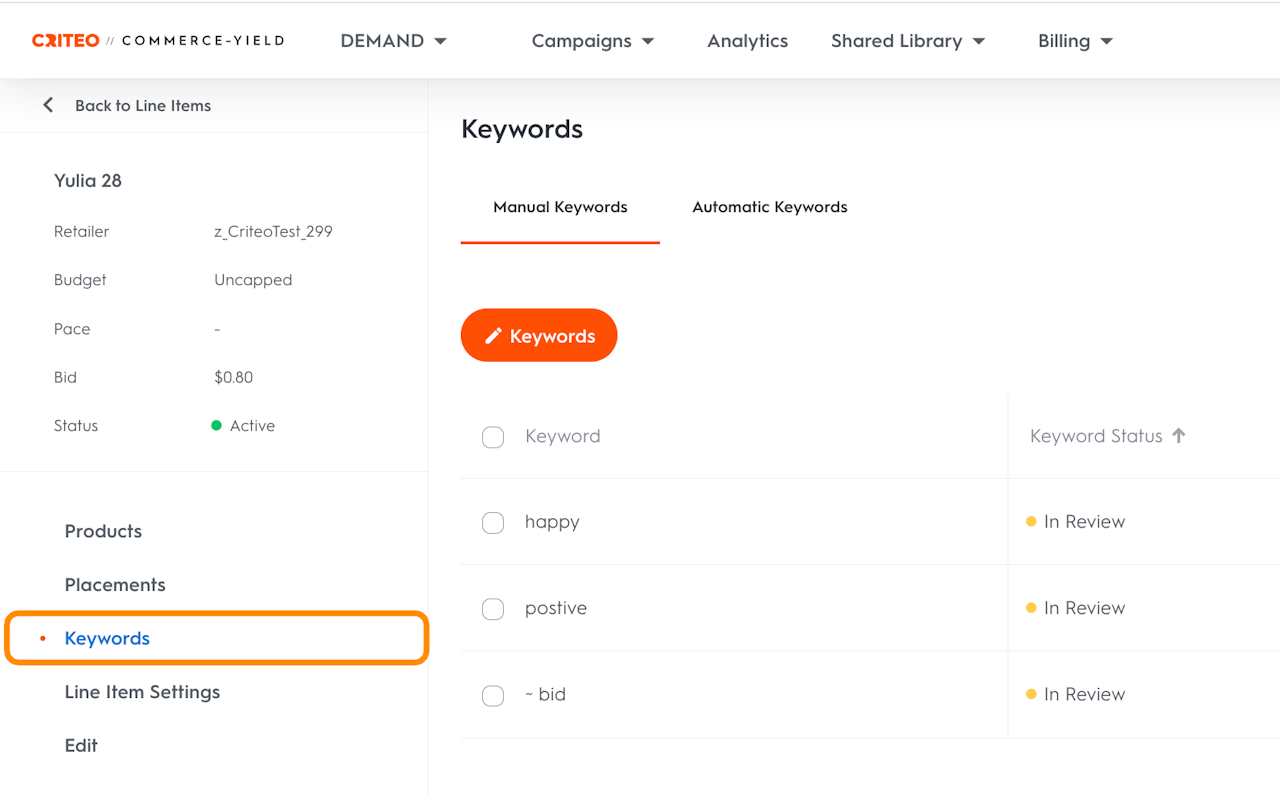This screenshot has height=795, width=1280.
Task: Open Line Item Settings in sidebar
Action: tap(142, 692)
